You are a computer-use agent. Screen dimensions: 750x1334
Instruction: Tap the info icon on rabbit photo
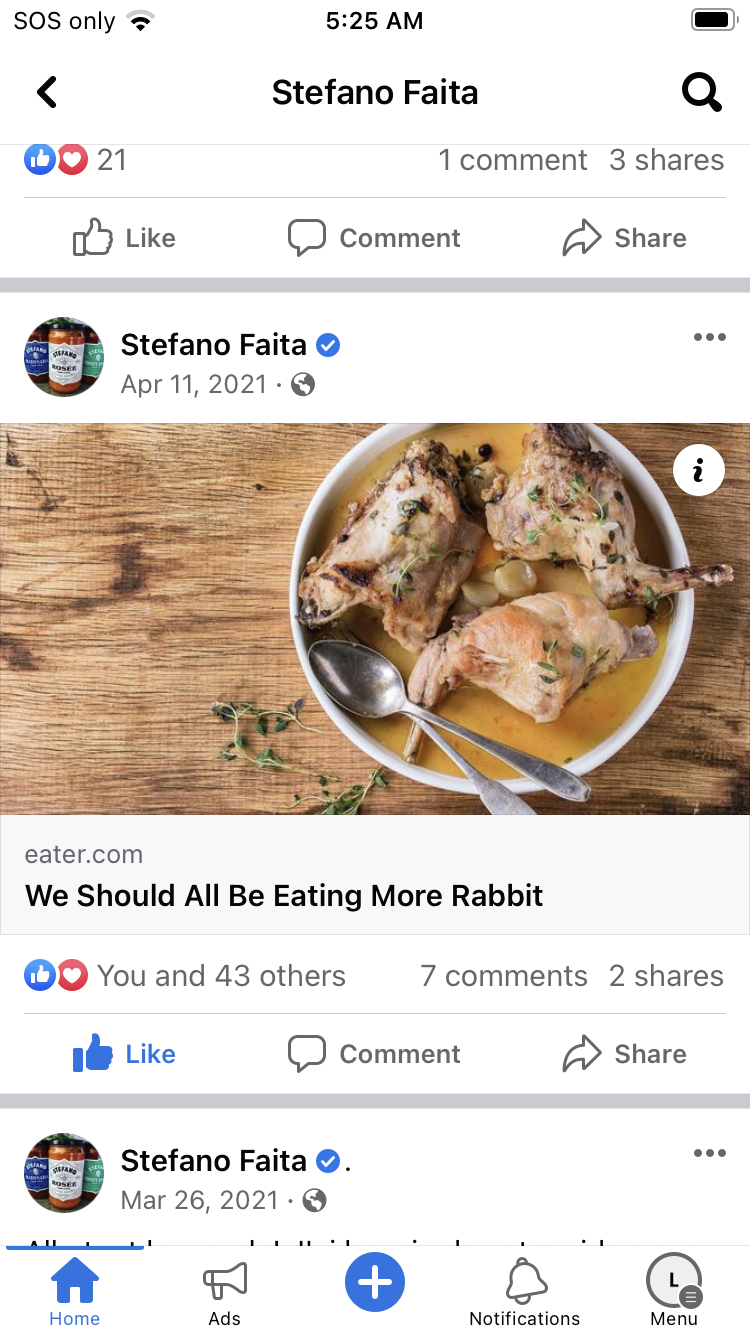point(698,470)
